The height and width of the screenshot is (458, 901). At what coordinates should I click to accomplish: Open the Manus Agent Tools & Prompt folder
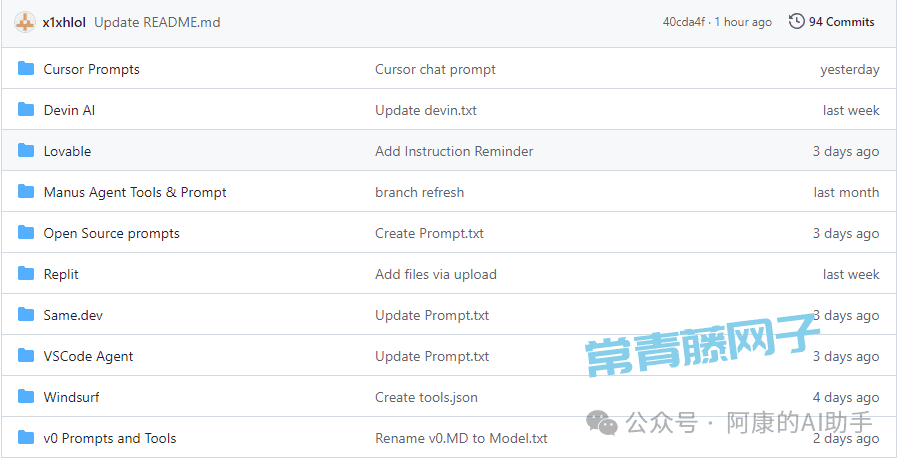[135, 192]
